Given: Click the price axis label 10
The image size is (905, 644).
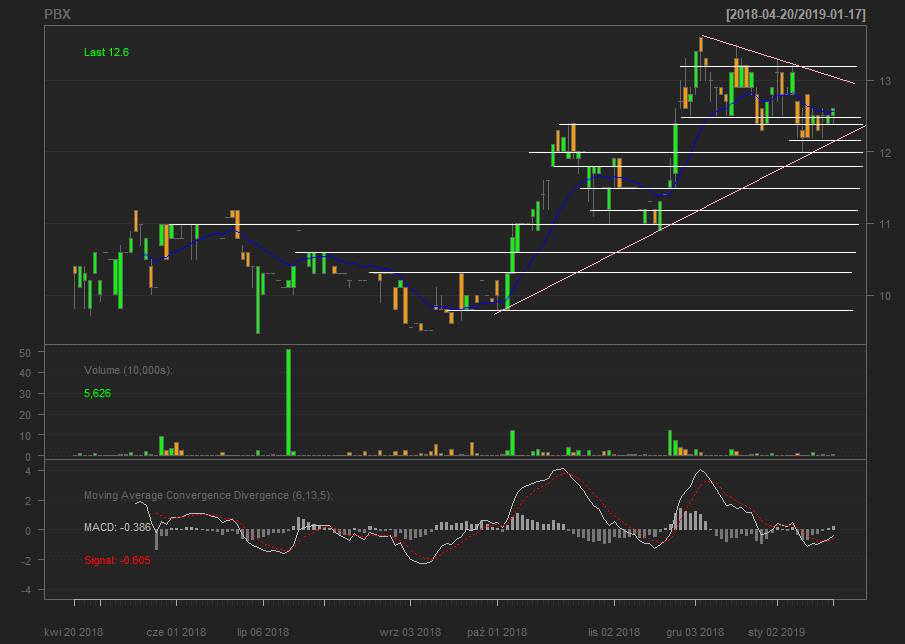Looking at the screenshot, I should point(885,296).
